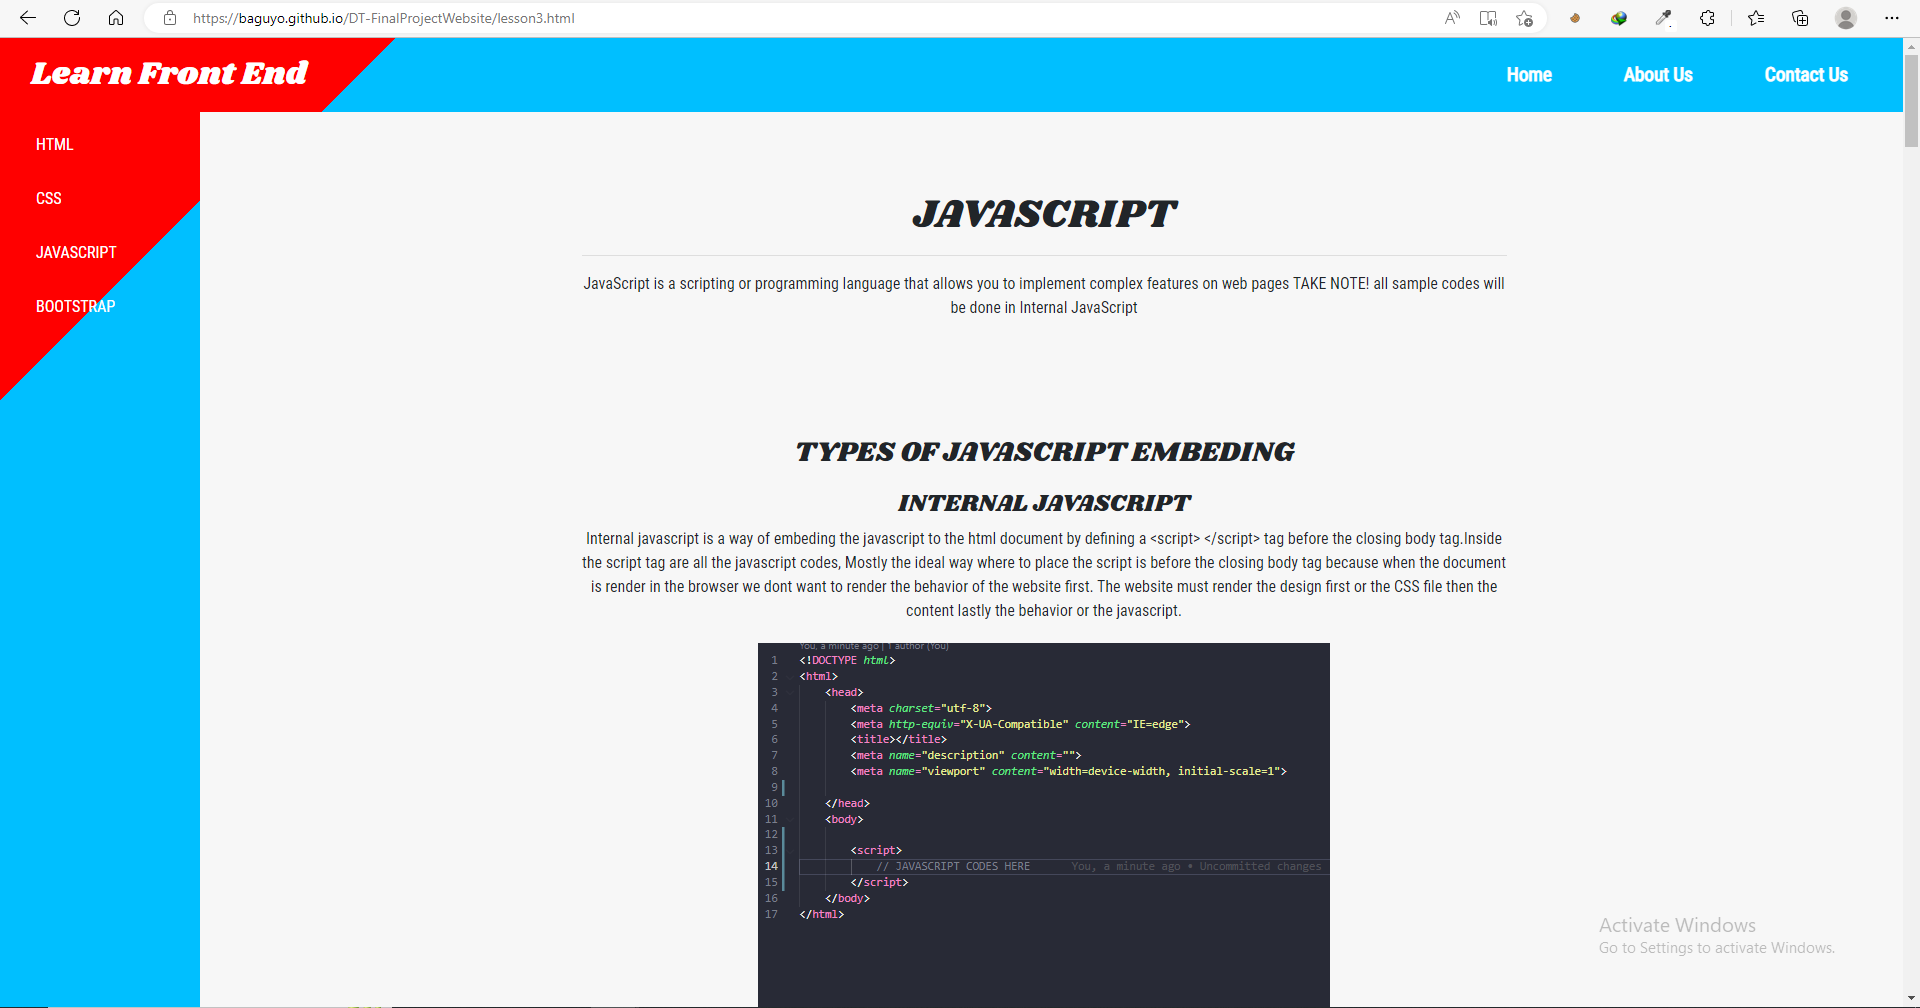Open the Favorites list

(x=1756, y=18)
